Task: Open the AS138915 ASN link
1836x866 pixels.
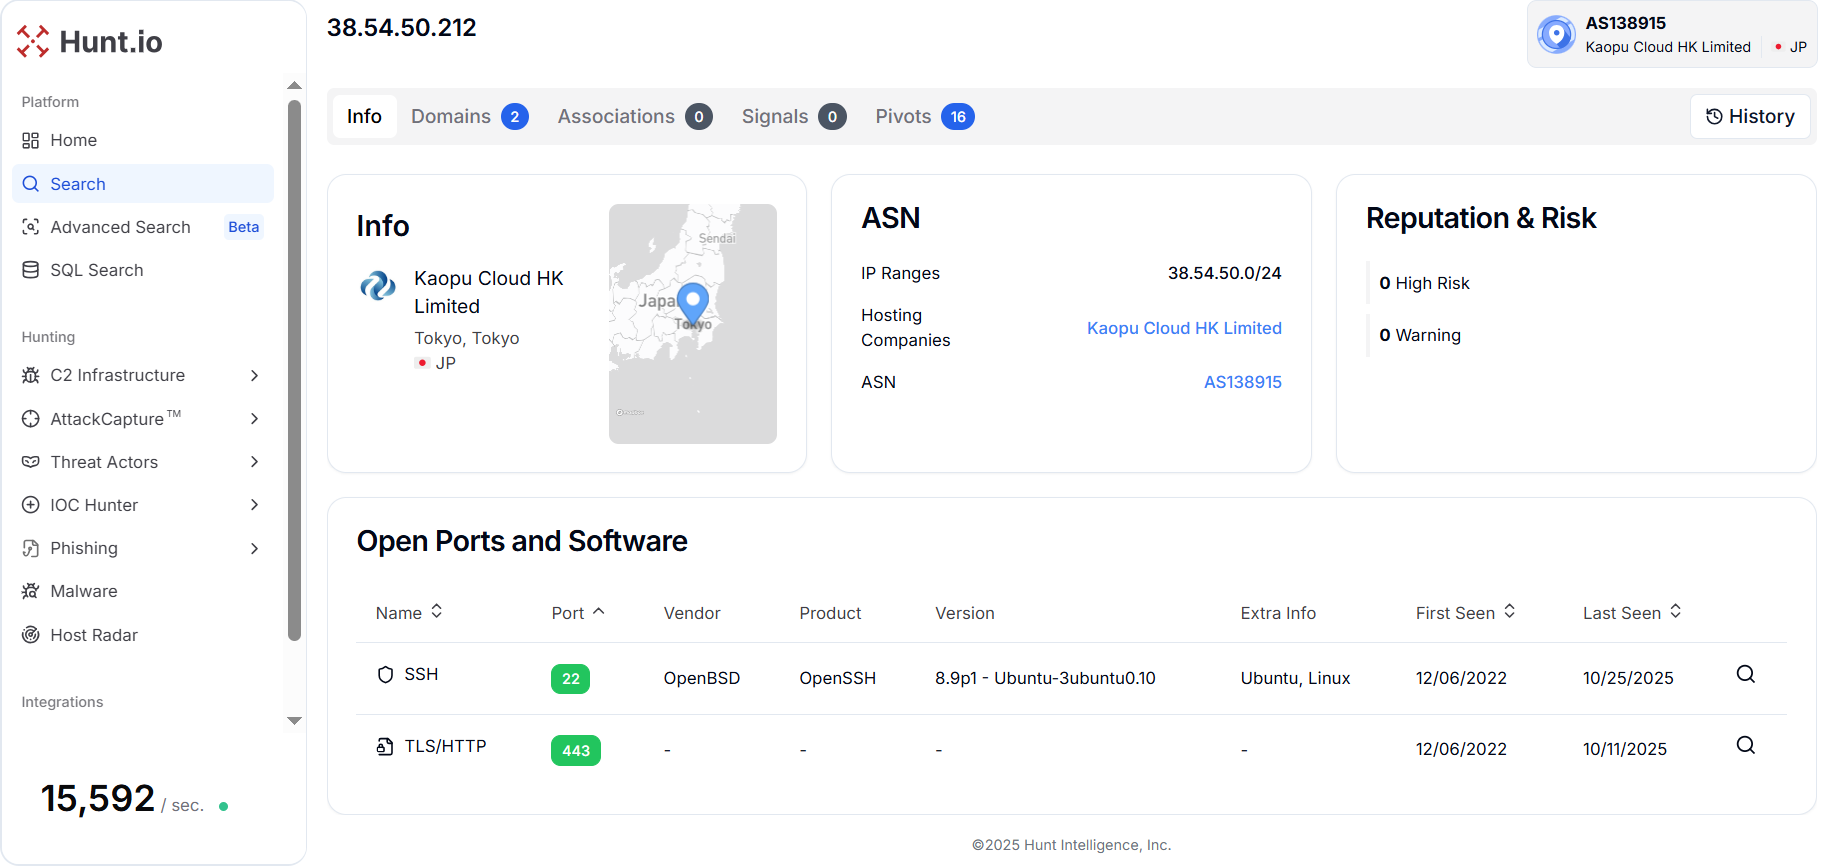Action: click(1242, 382)
